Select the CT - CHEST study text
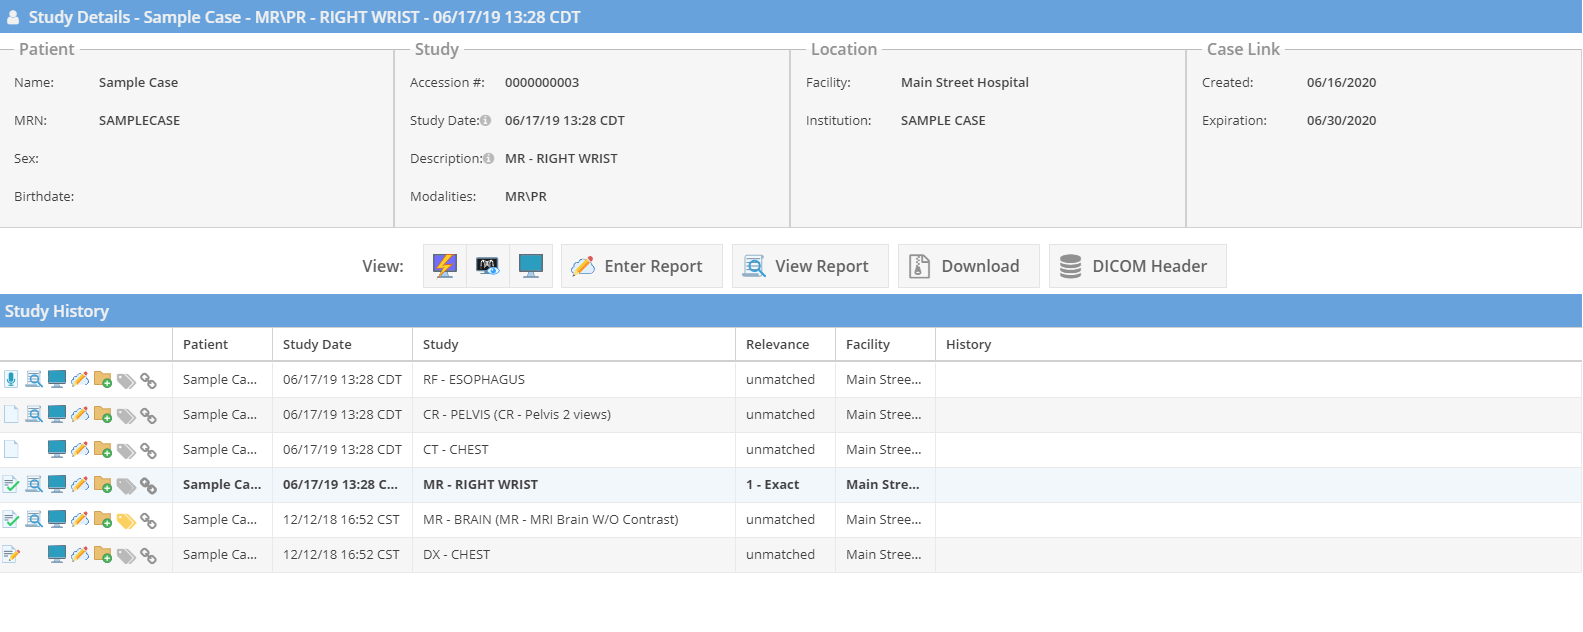 click(456, 450)
